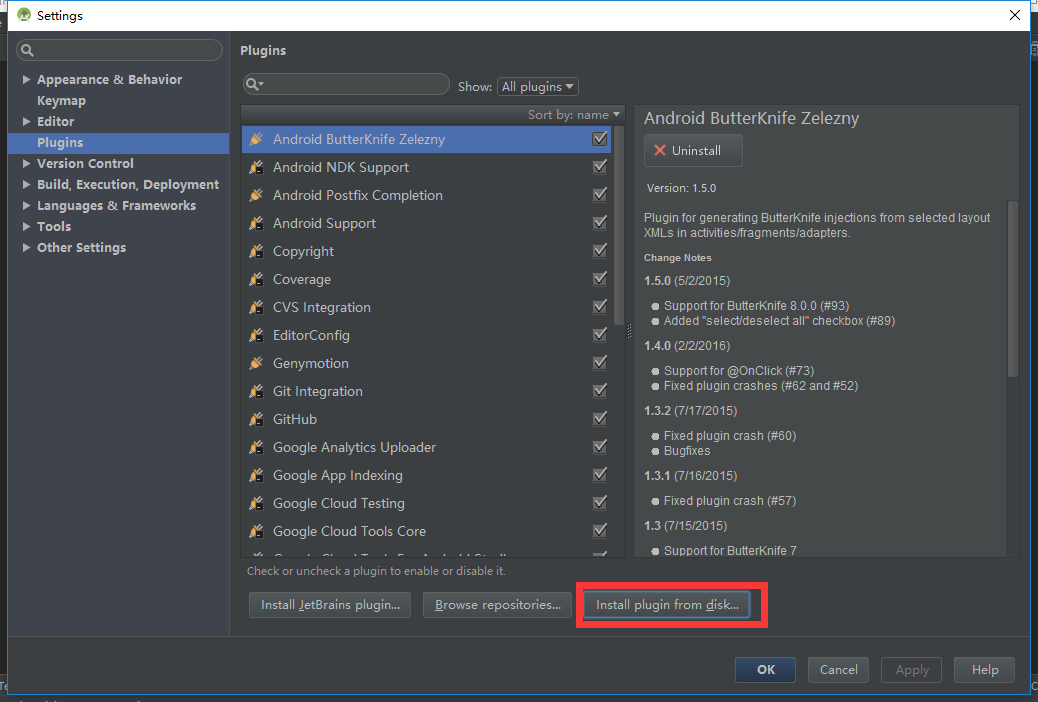
Task: Click the plugin icon beside Google Cloud Testing
Action: point(256,503)
